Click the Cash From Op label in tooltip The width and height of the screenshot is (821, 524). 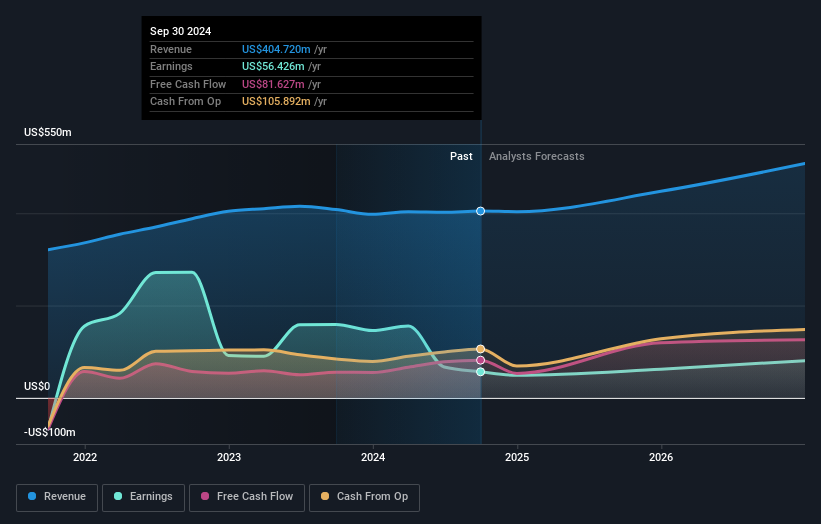point(185,102)
